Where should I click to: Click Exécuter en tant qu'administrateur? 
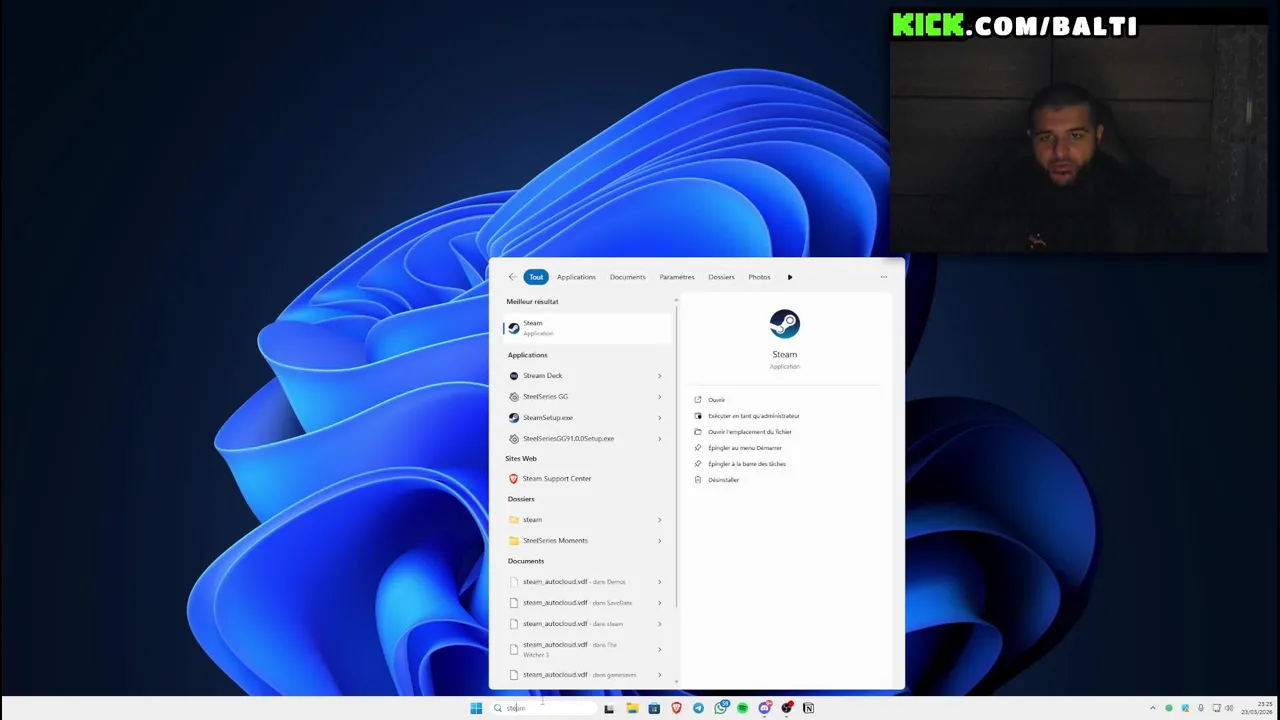(754, 416)
